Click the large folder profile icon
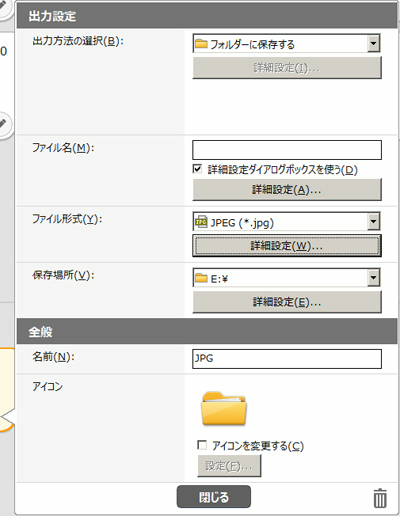Screen dimensions: 400x516 tap(224, 409)
